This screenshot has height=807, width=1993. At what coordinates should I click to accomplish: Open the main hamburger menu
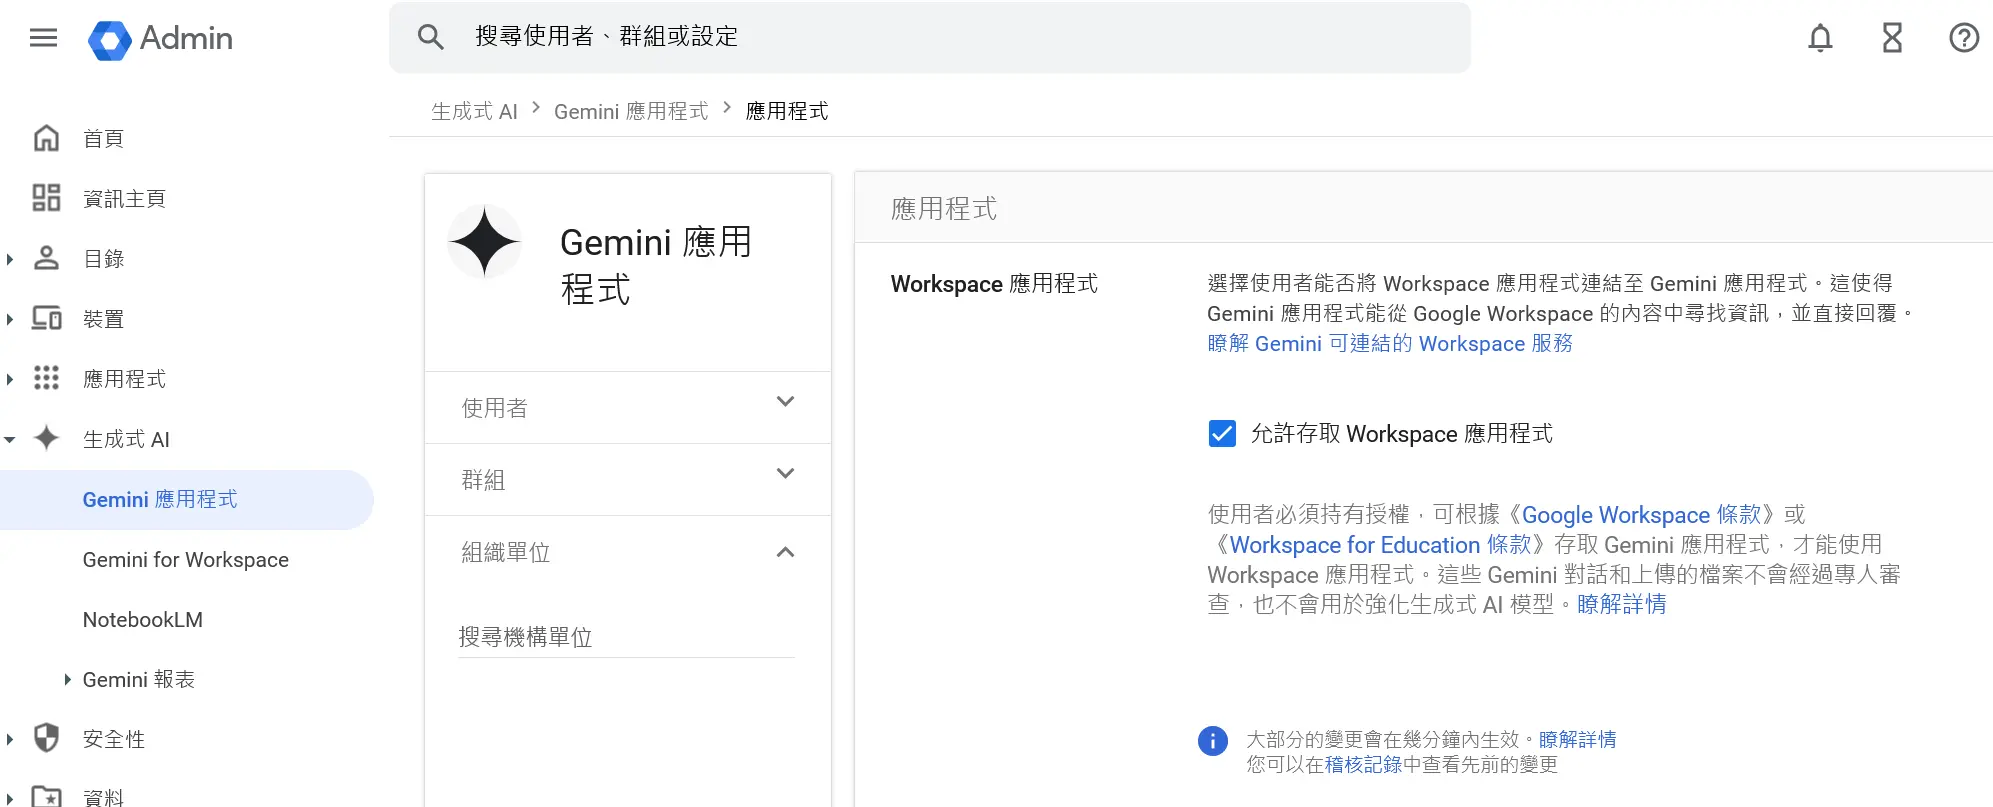(x=43, y=38)
